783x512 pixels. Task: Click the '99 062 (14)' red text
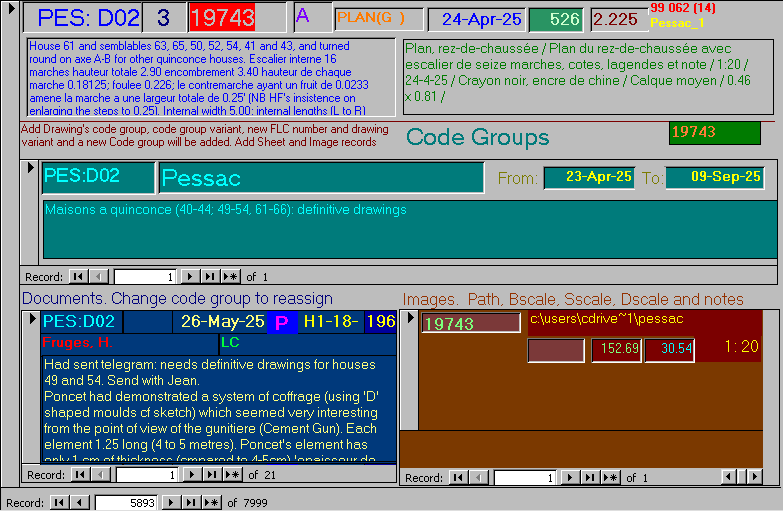(683, 7)
